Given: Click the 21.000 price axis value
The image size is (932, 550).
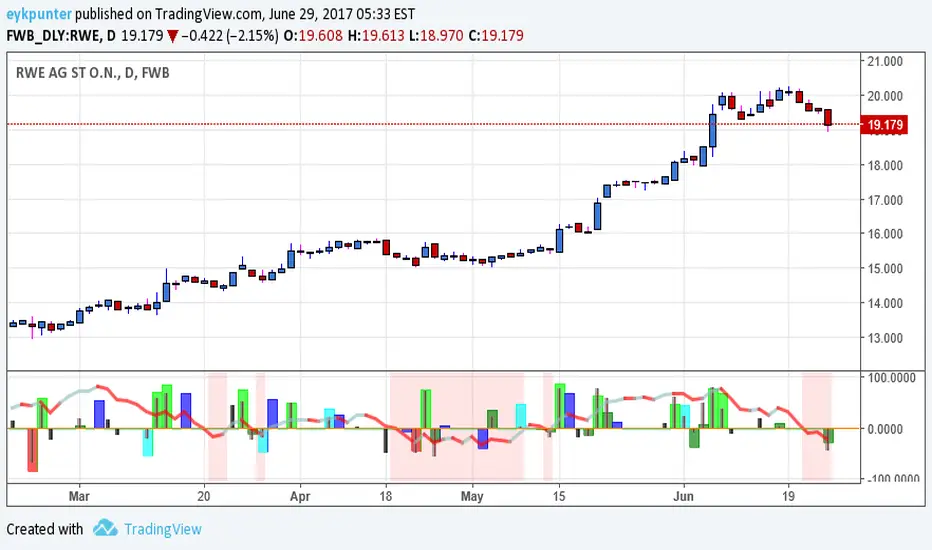Looking at the screenshot, I should click(885, 61).
